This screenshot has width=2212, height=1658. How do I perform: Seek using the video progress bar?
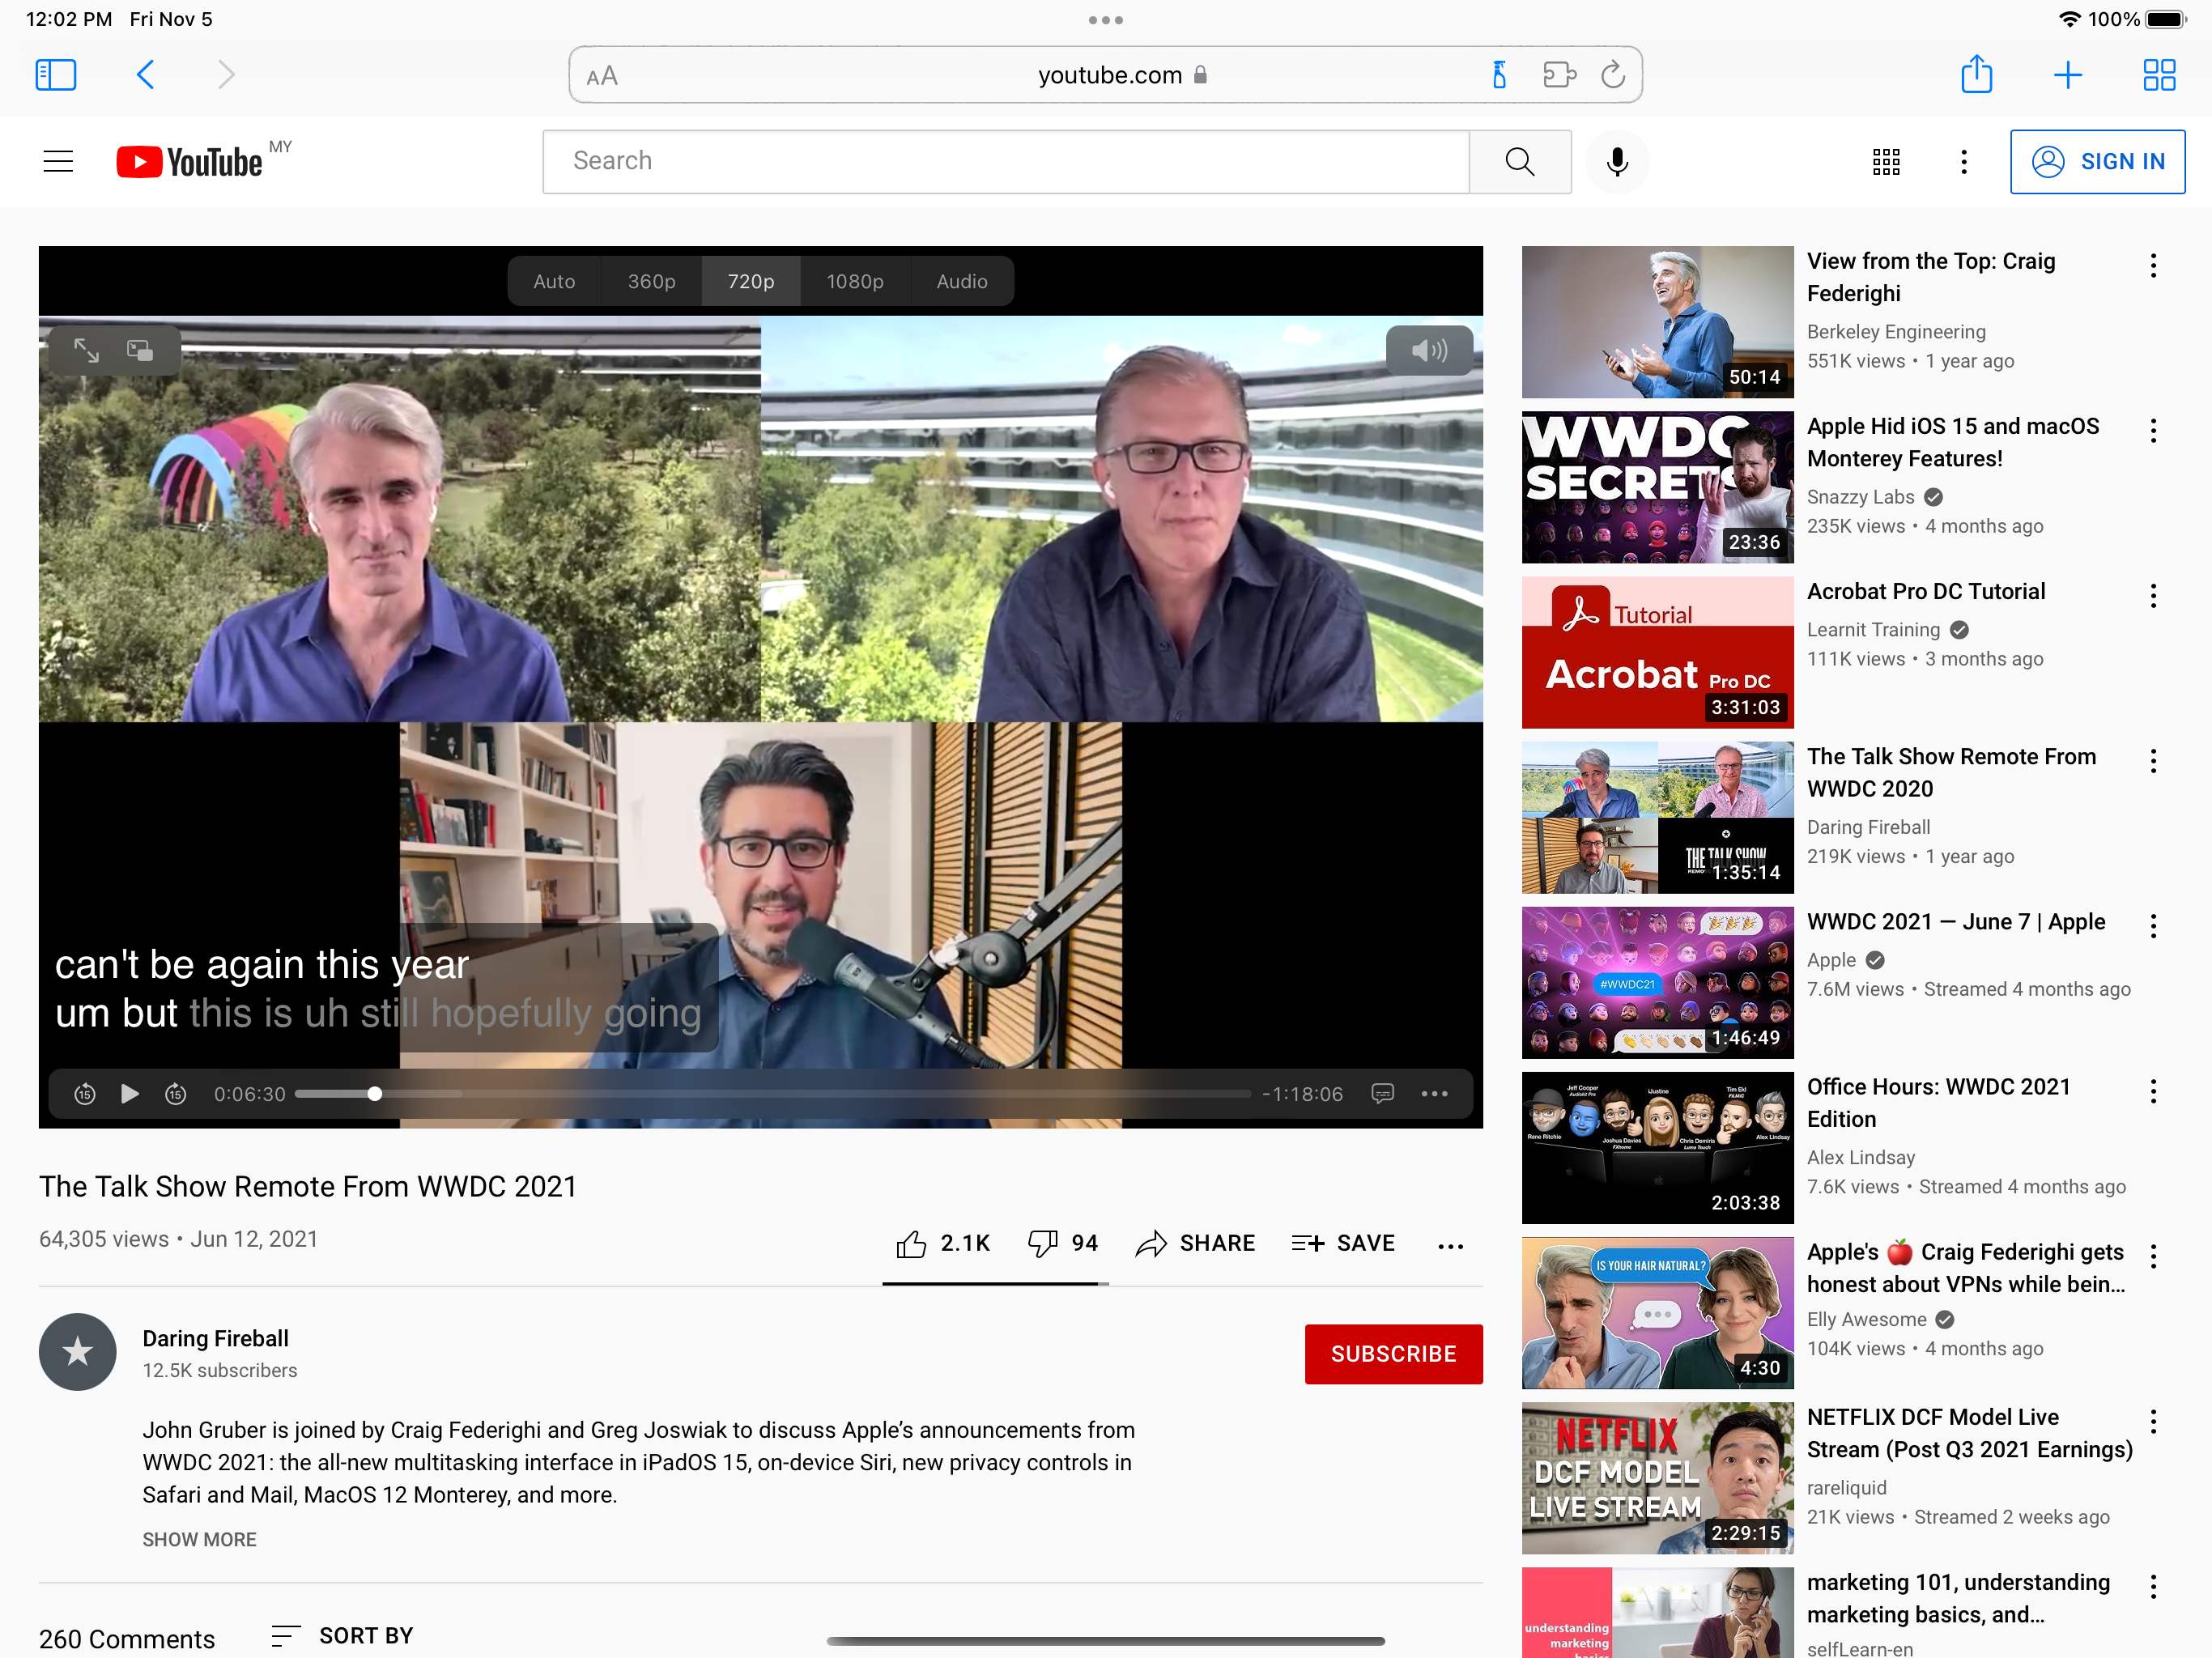tap(772, 1094)
